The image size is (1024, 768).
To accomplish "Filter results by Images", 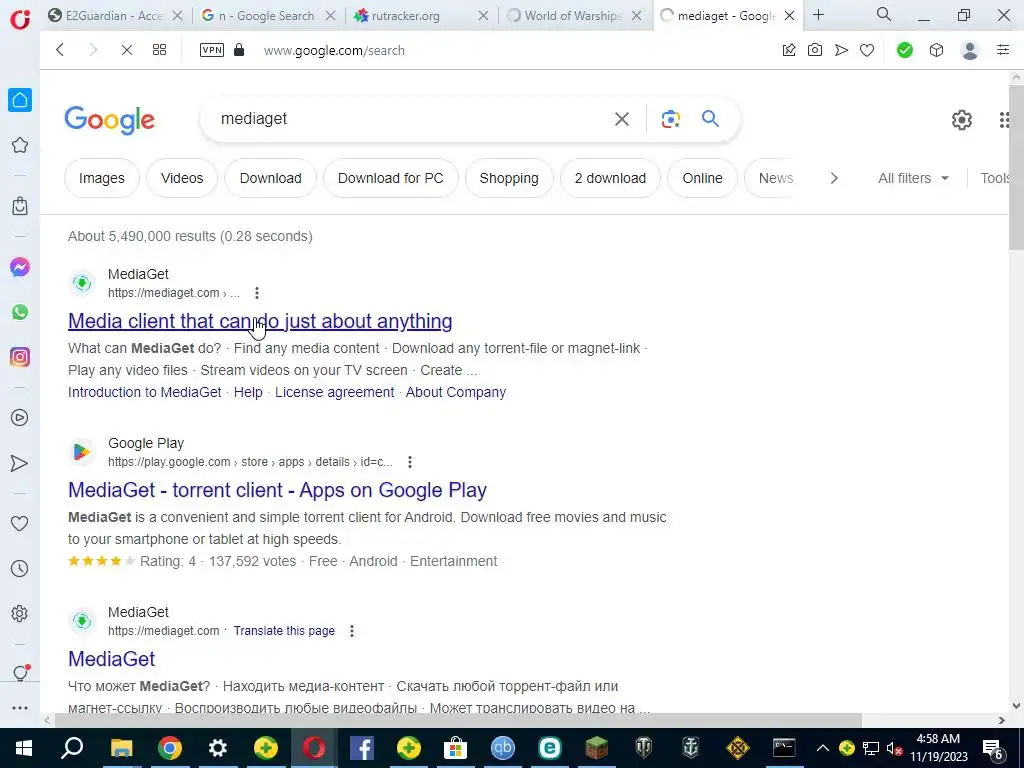I will [x=102, y=178].
